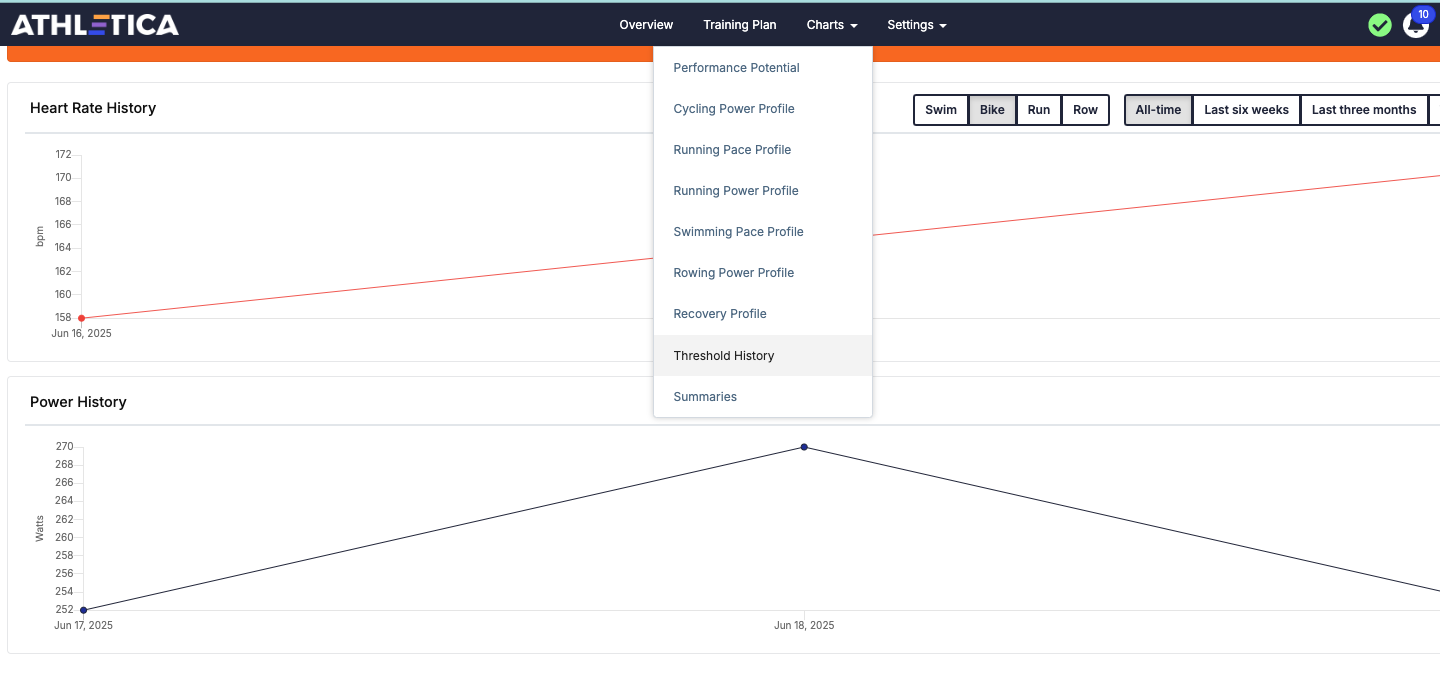The width and height of the screenshot is (1440, 676).
Task: Click the Power History title
Action: tap(78, 402)
